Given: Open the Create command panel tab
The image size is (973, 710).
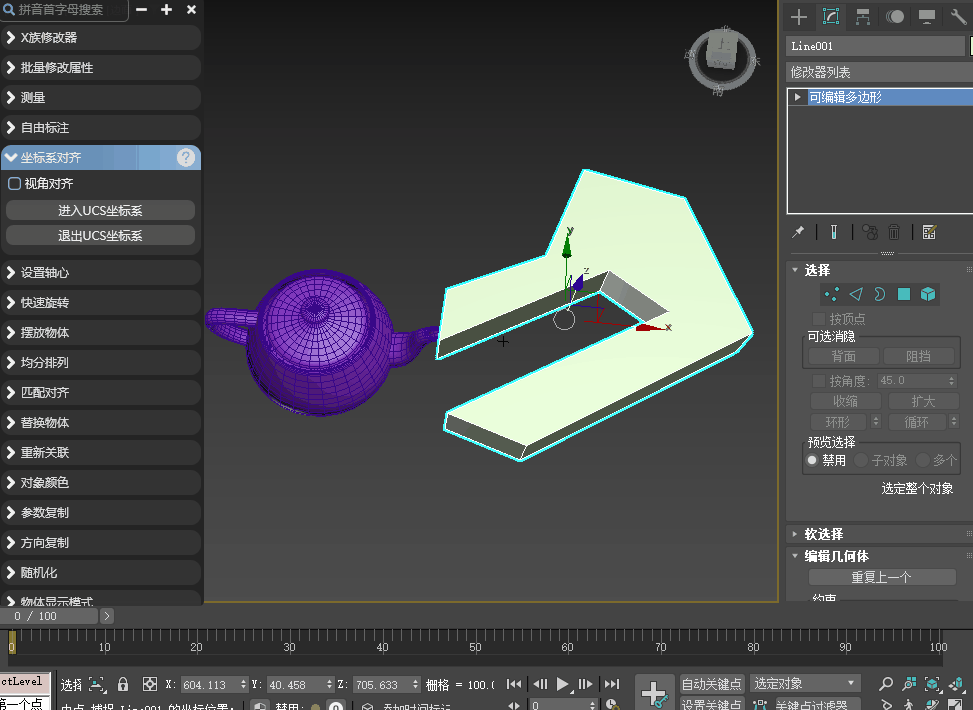Looking at the screenshot, I should click(799, 17).
